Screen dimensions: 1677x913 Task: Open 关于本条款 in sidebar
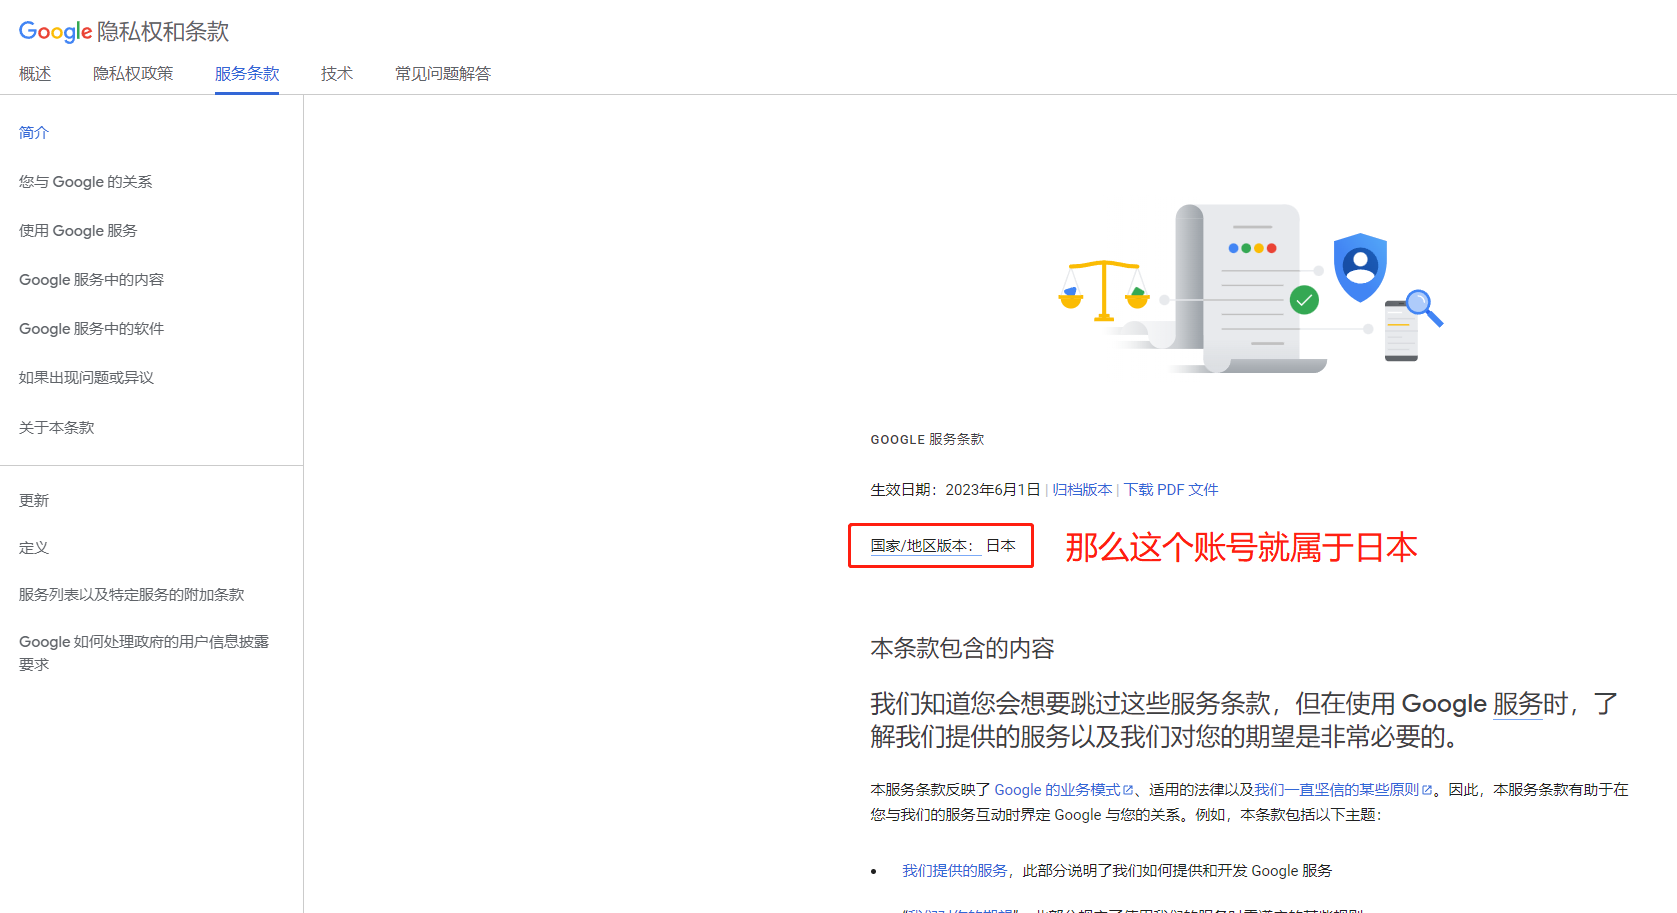tap(57, 428)
